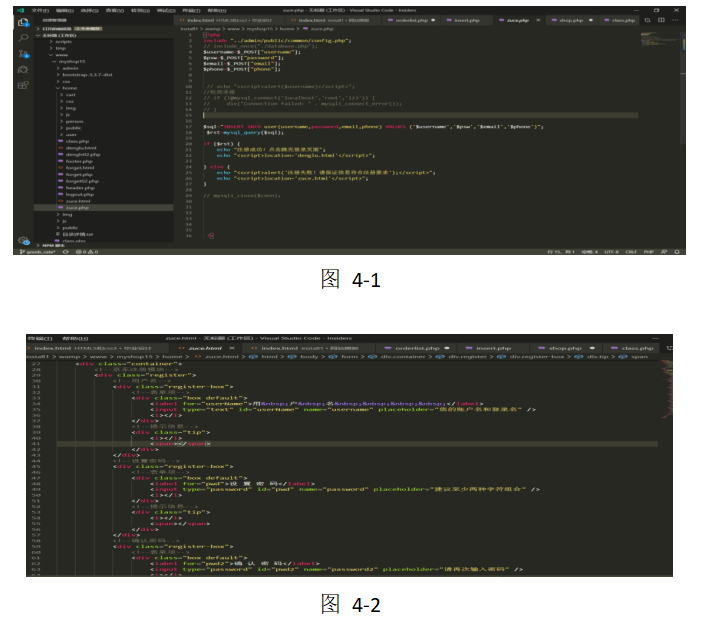Click PHP language mode in status bar
This screenshot has height=621, width=711.
click(x=648, y=252)
